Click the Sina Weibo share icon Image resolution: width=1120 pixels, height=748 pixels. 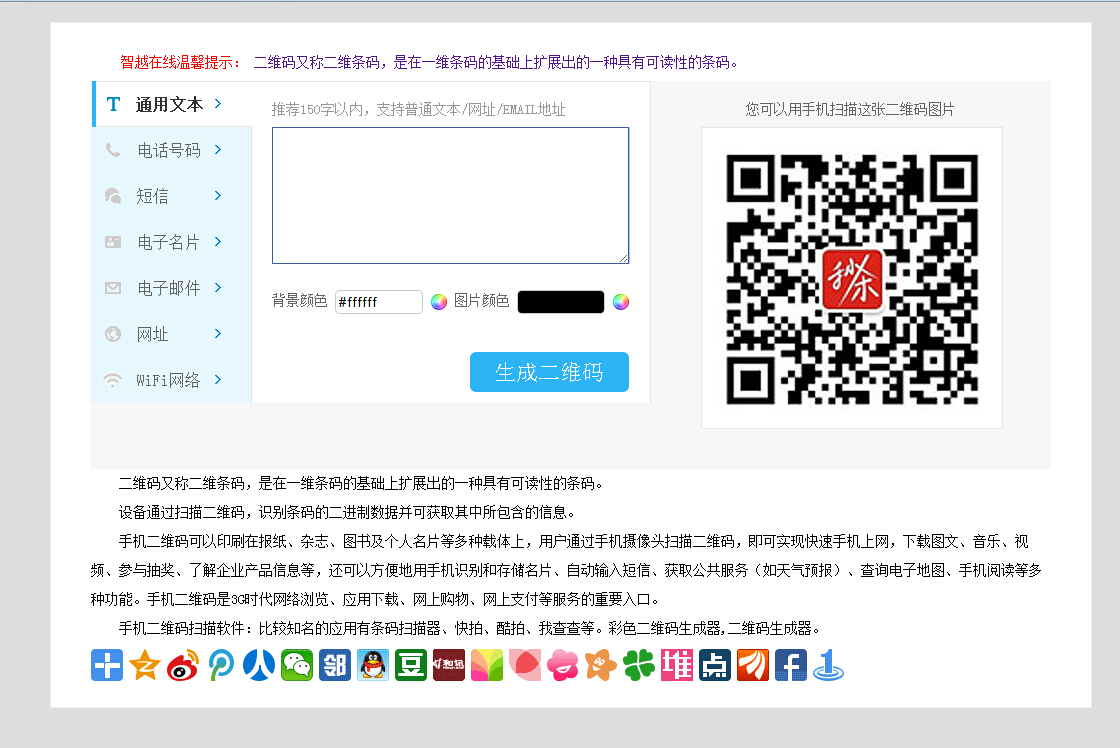click(x=183, y=665)
